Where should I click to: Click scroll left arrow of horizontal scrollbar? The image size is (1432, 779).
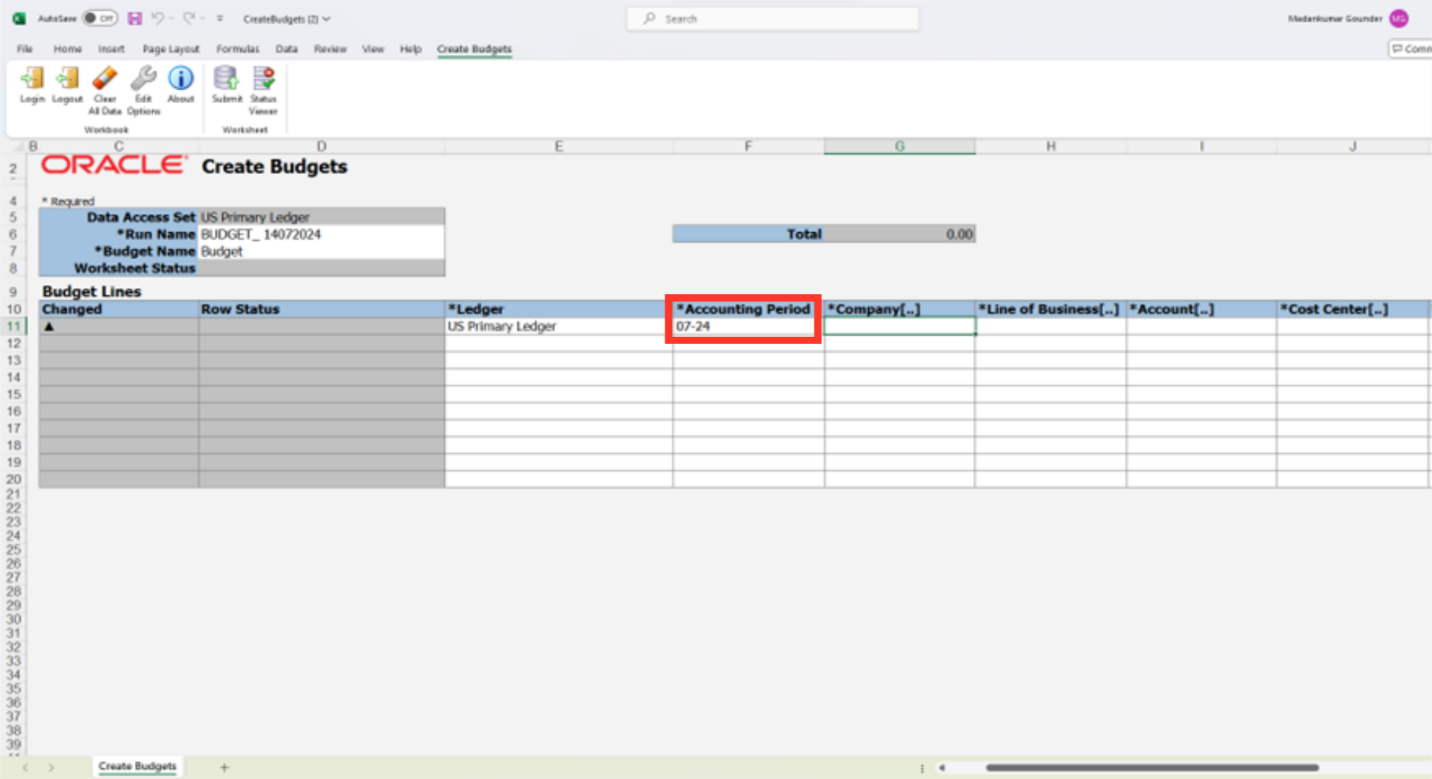[x=941, y=768]
